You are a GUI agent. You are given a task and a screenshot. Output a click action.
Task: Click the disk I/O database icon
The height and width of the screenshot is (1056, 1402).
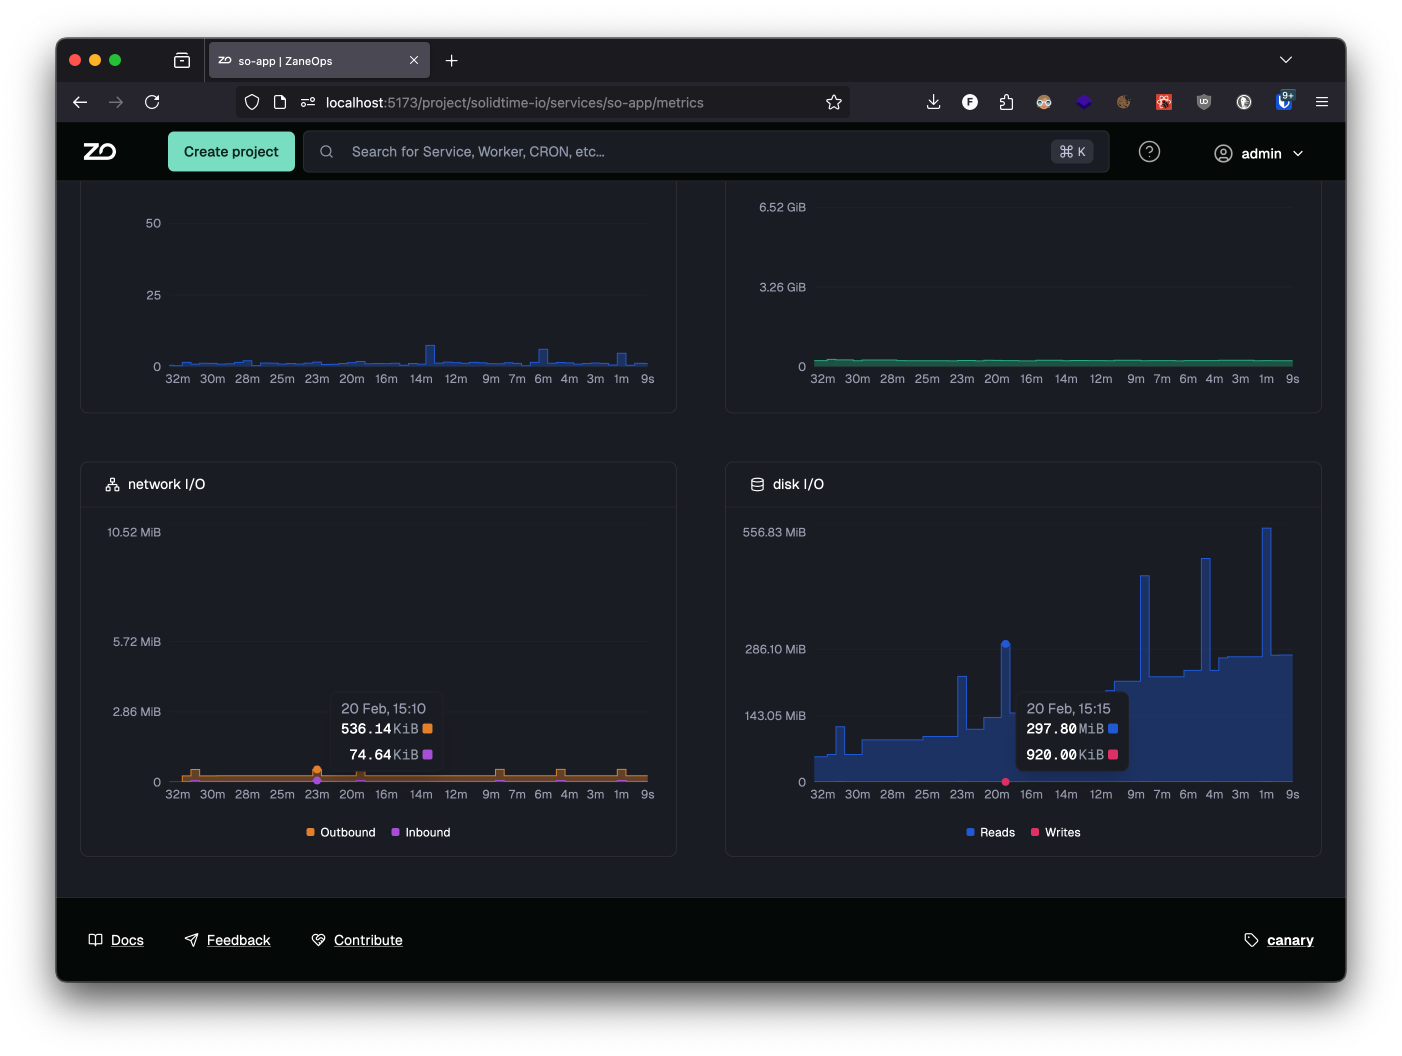tap(757, 484)
